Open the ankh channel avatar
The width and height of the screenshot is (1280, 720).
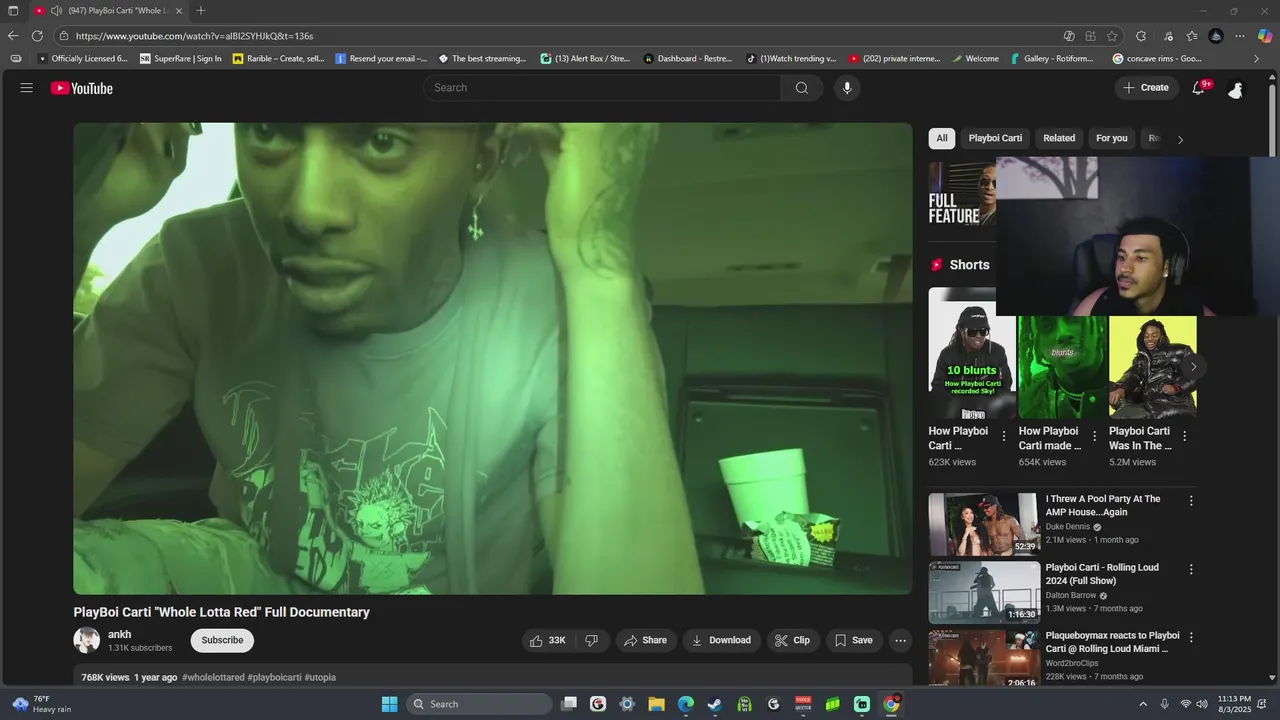coord(87,640)
